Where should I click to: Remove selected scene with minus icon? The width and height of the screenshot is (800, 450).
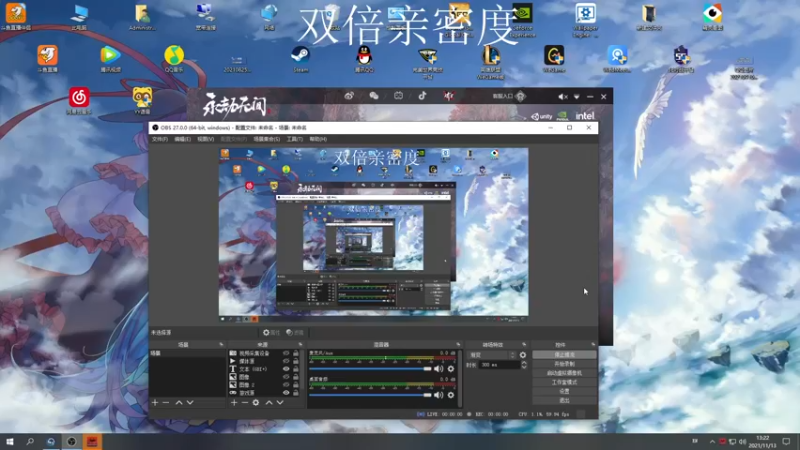pos(166,403)
